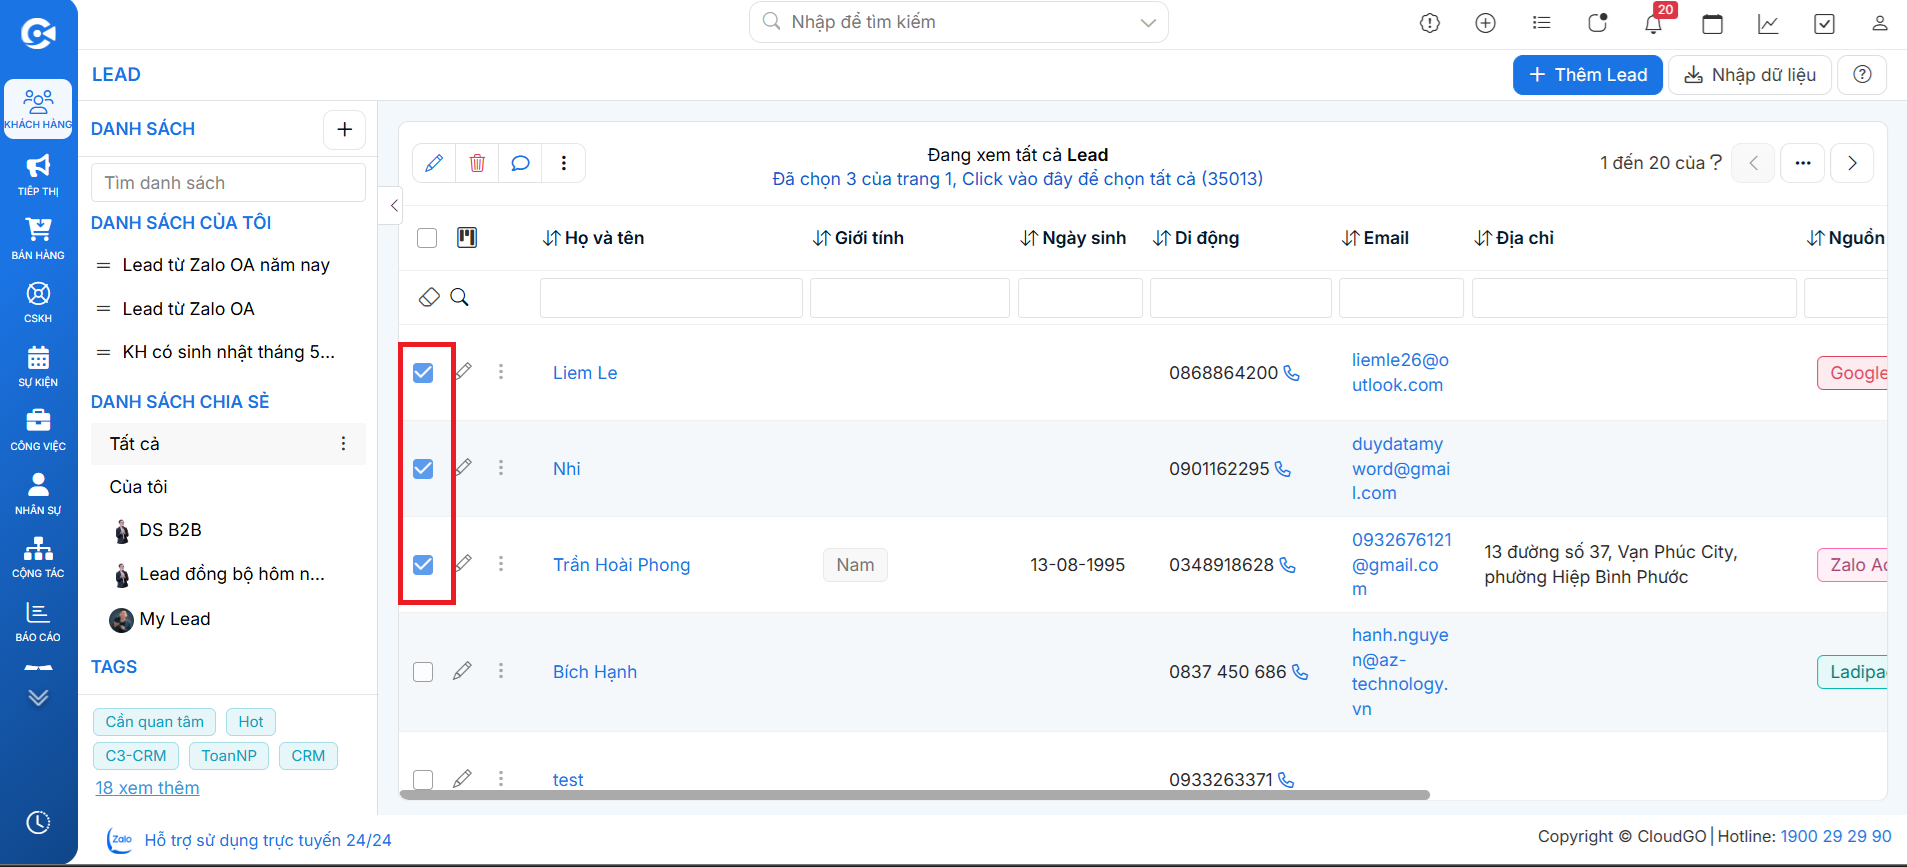Open Khách Hàng module in sidebar

pyautogui.click(x=38, y=109)
